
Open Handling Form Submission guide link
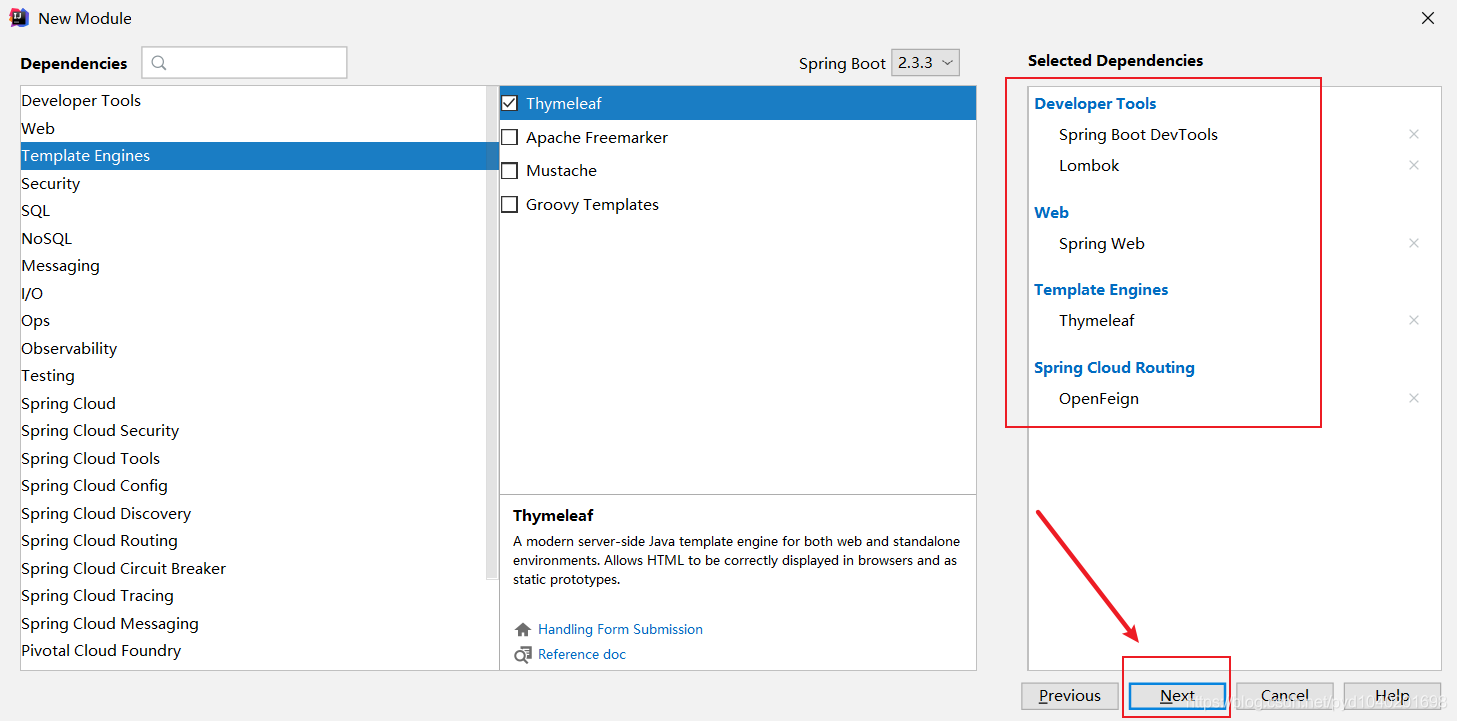[620, 629]
